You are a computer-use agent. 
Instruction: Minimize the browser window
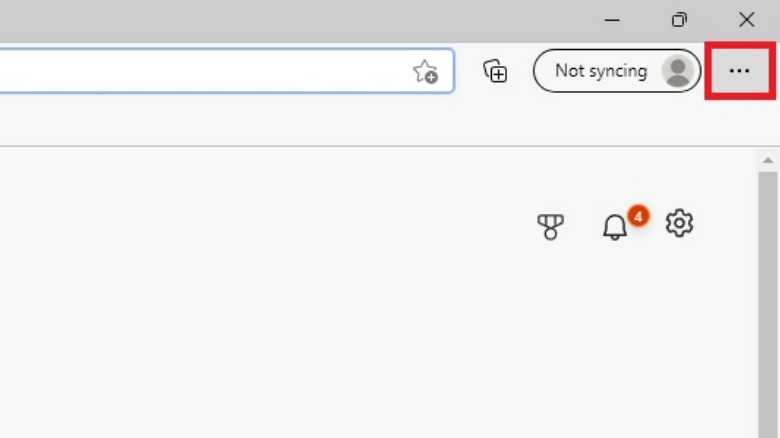612,20
